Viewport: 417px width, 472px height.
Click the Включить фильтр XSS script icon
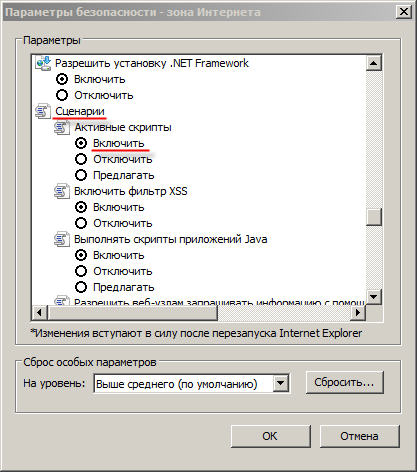point(62,191)
